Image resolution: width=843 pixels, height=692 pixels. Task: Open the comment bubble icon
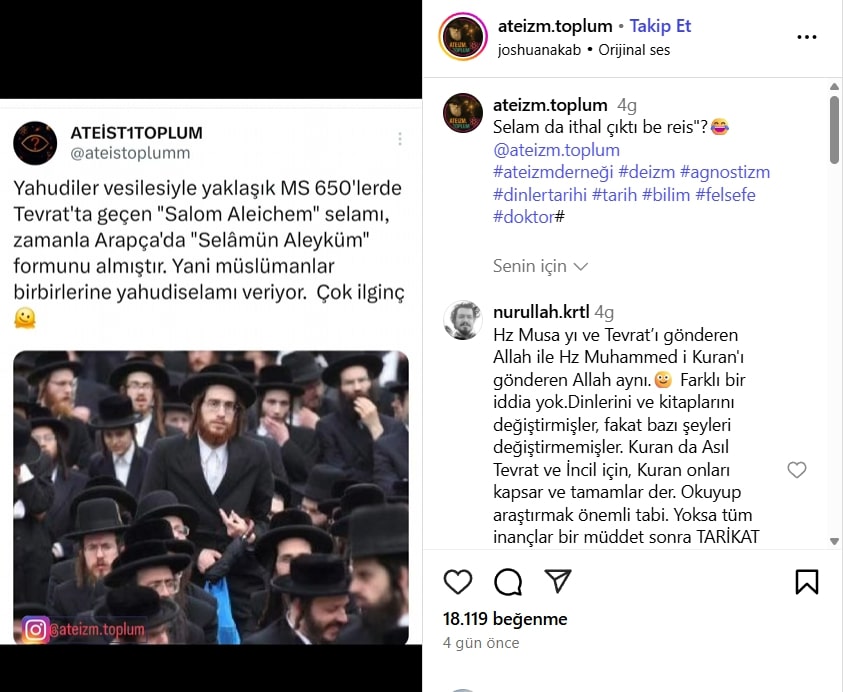point(508,581)
